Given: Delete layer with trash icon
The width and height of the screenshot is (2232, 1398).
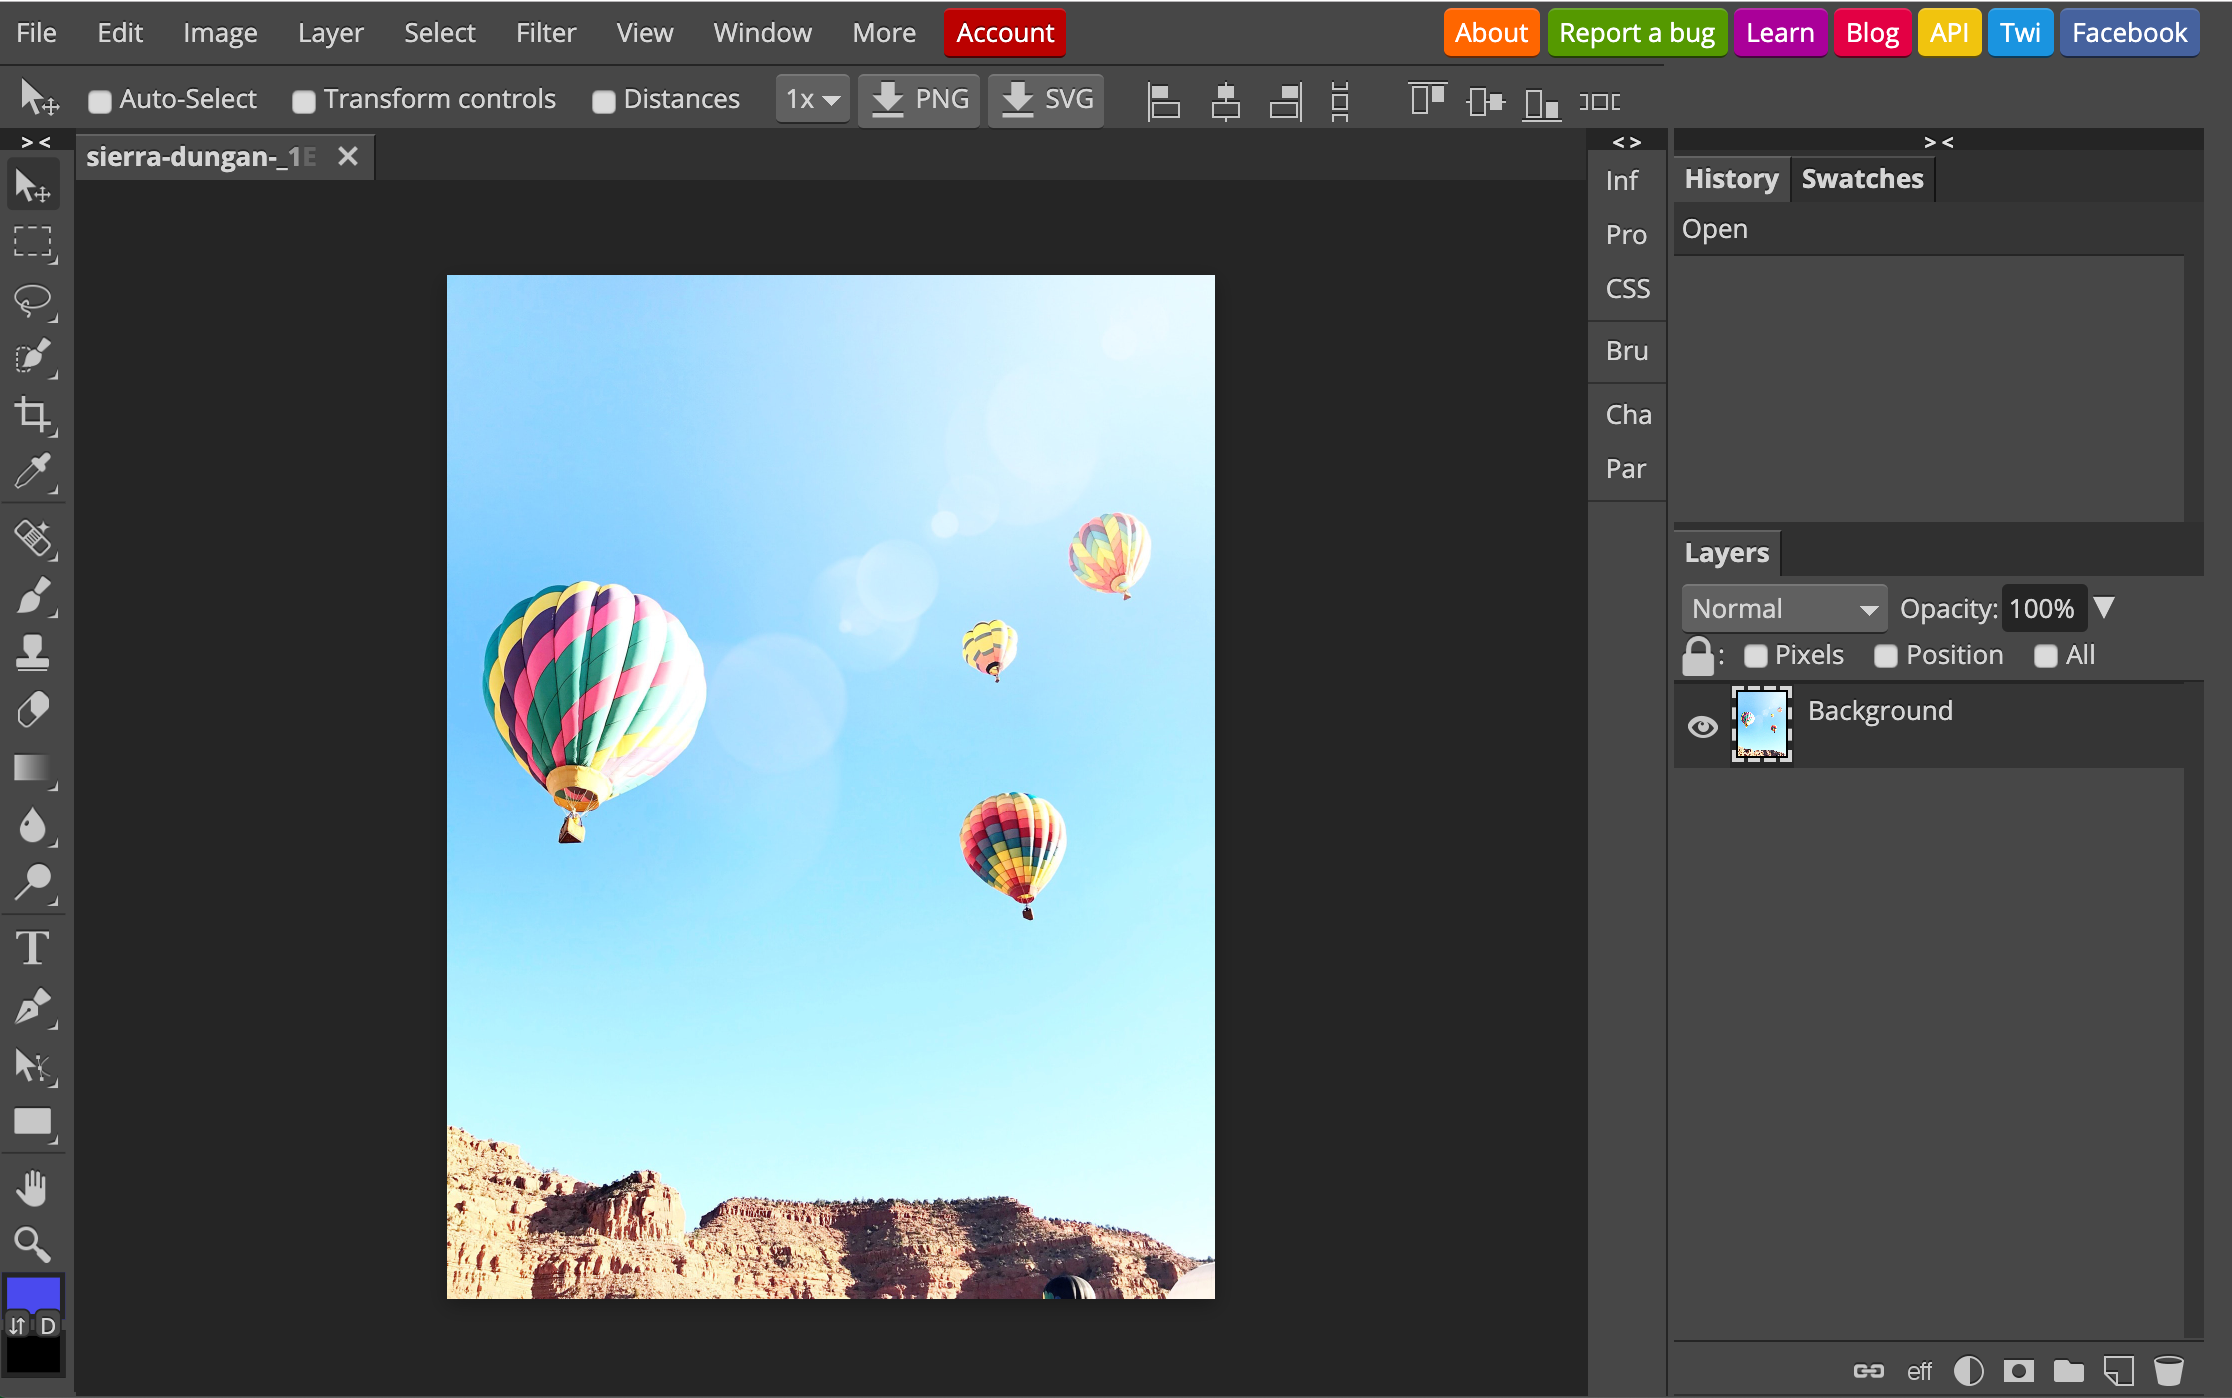Looking at the screenshot, I should tap(2168, 1371).
